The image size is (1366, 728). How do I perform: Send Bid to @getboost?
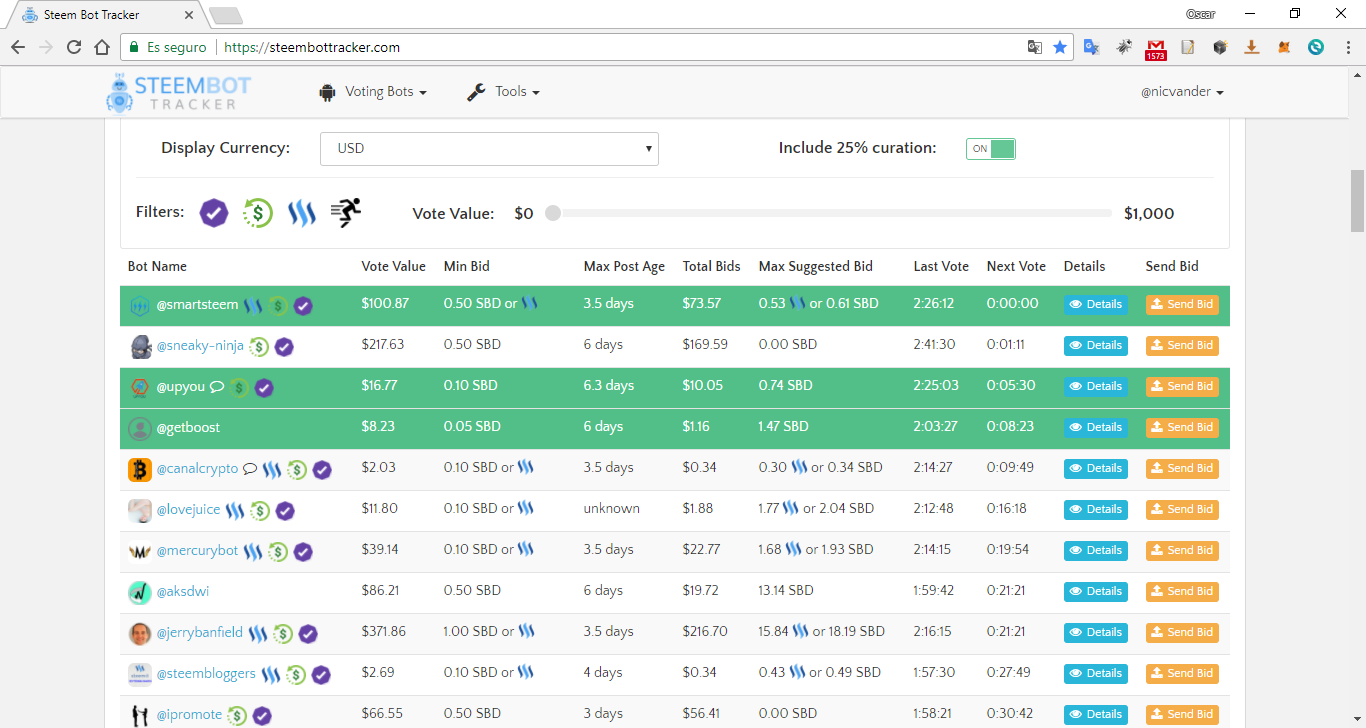[x=1182, y=428]
